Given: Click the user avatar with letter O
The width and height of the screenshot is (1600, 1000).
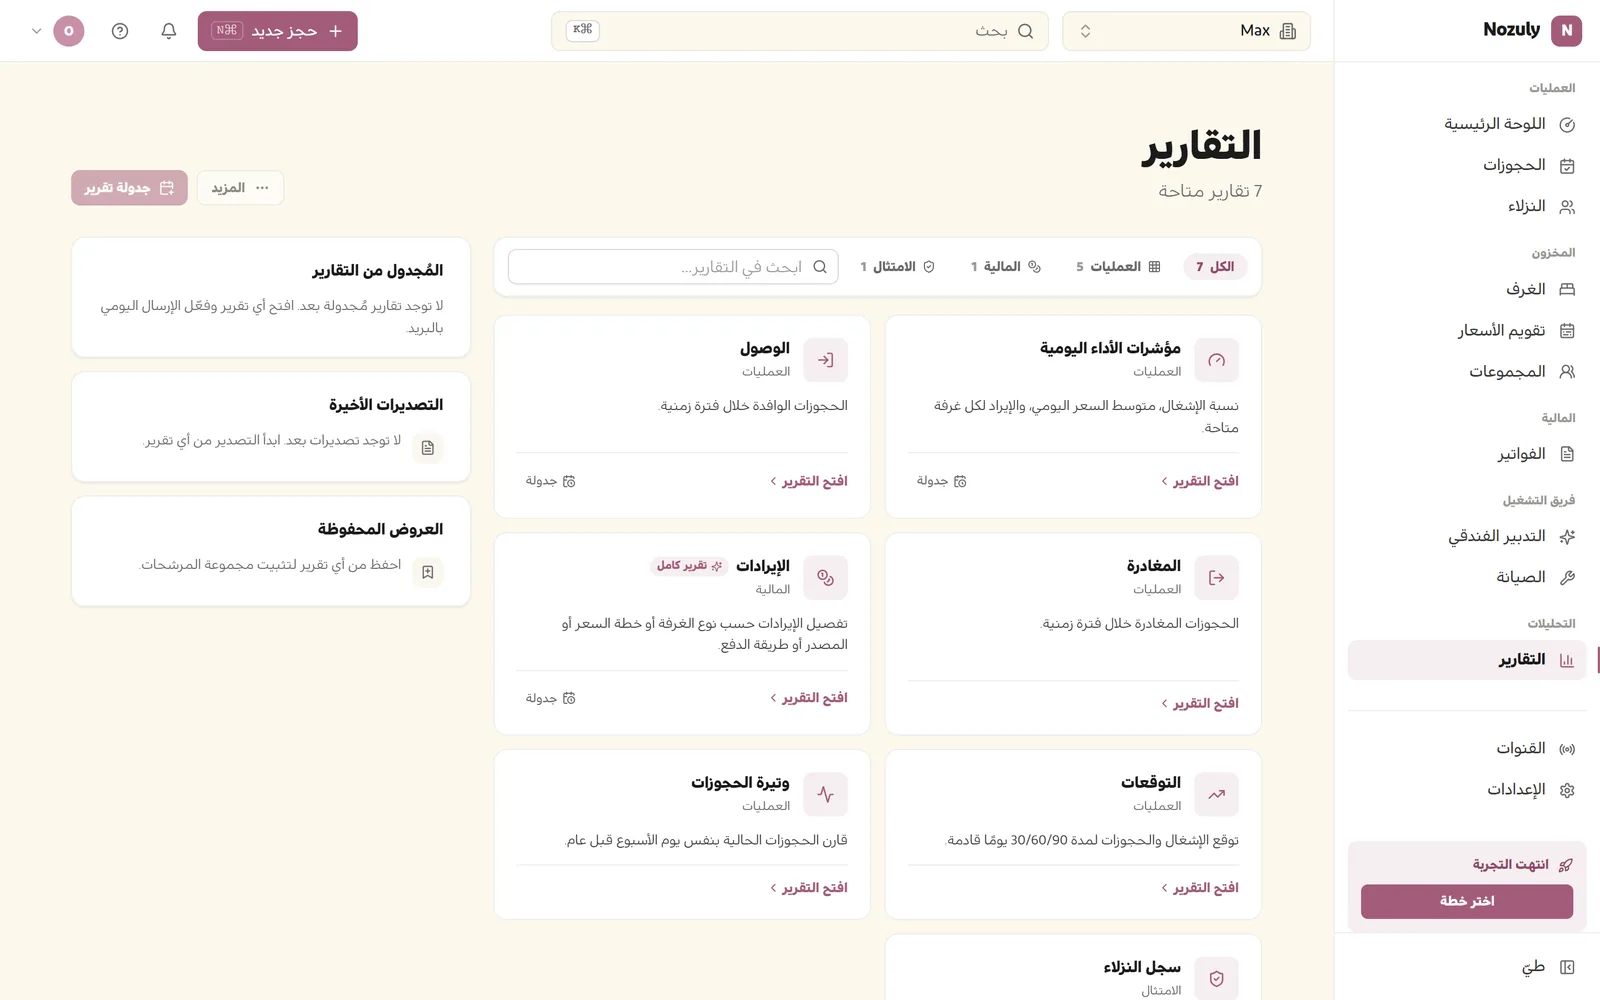Looking at the screenshot, I should click(x=68, y=31).
